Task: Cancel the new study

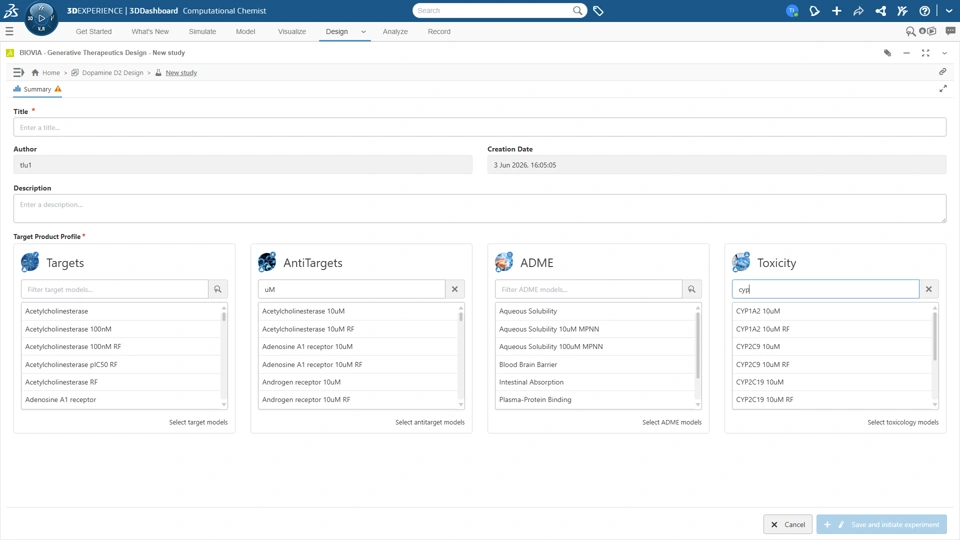Action: pos(787,524)
